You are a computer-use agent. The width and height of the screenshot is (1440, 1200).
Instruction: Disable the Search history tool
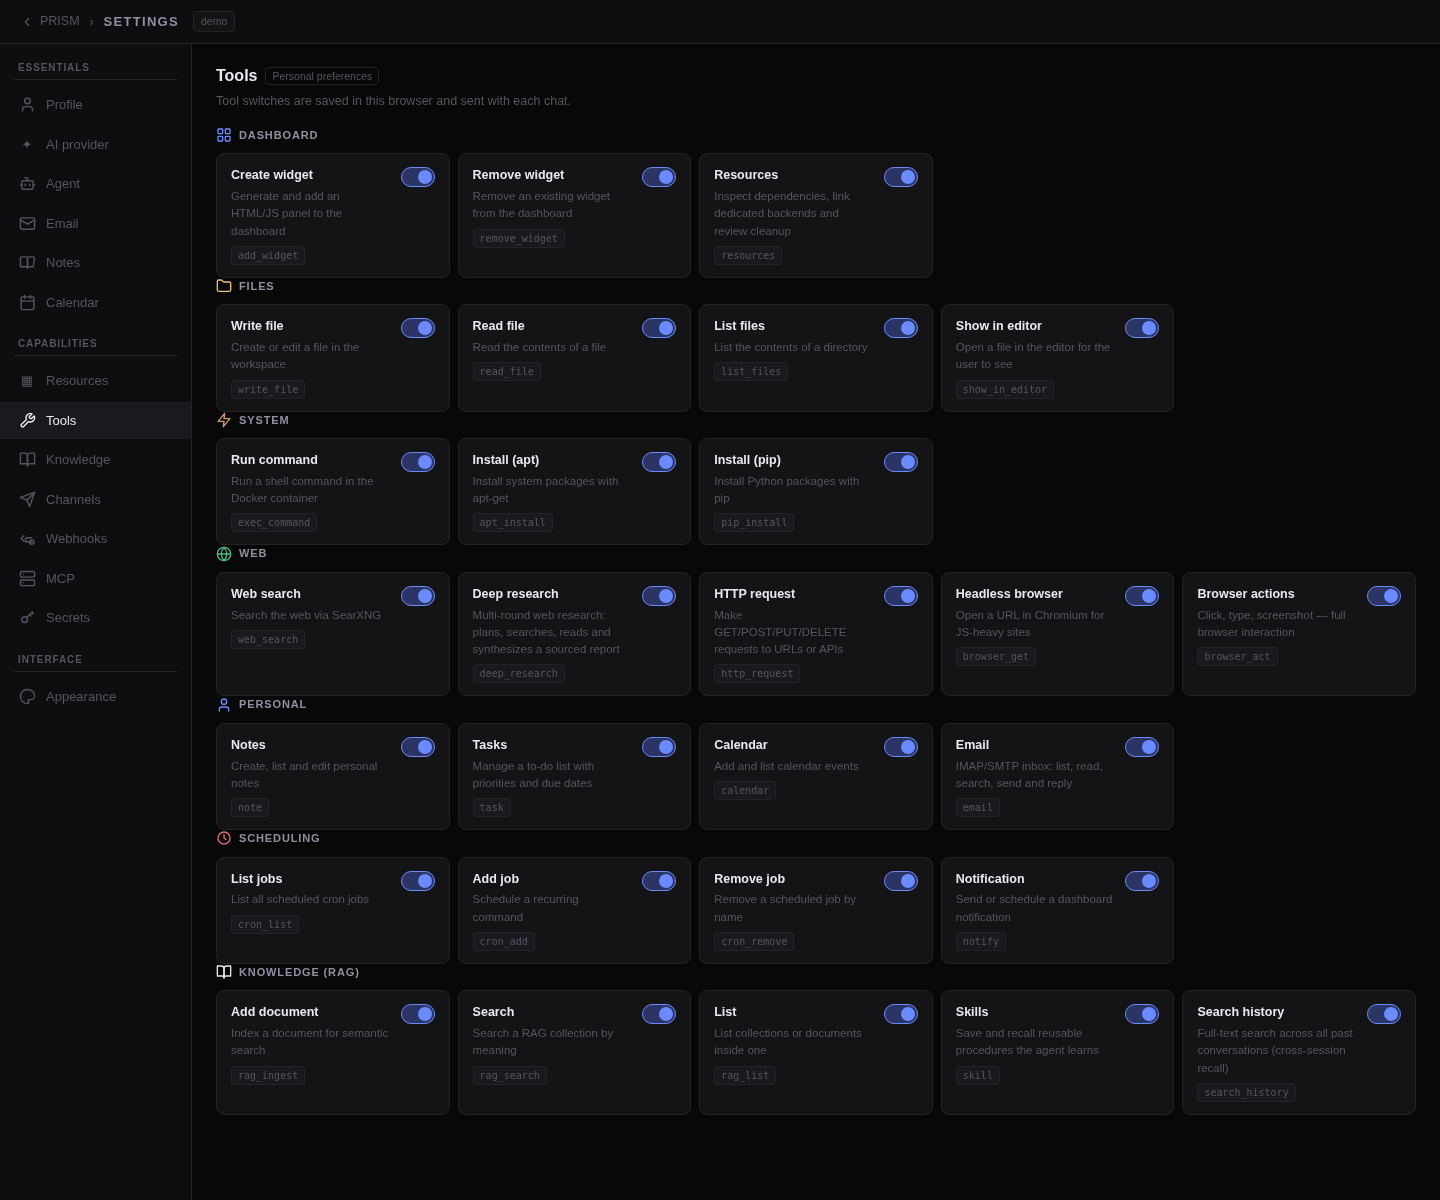tap(1384, 1014)
